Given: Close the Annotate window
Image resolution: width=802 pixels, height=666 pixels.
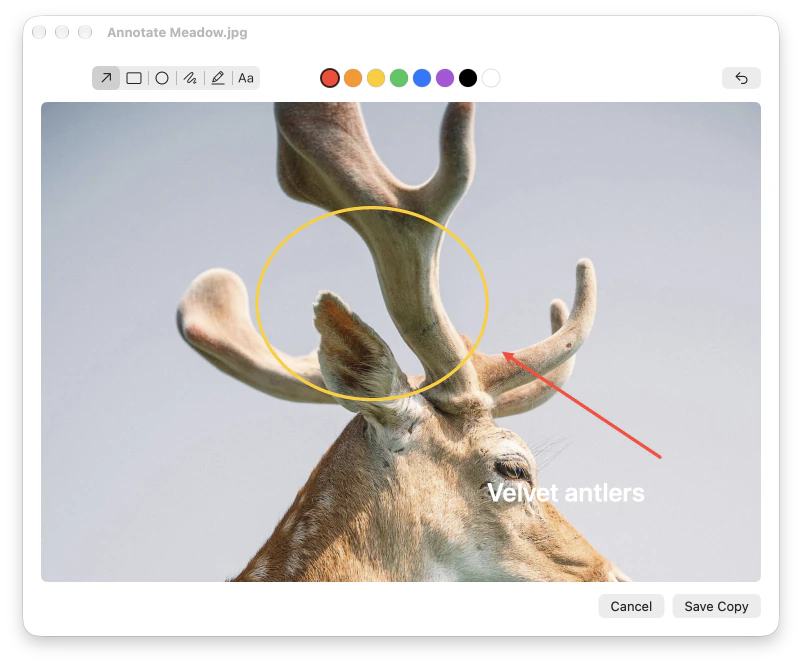Looking at the screenshot, I should click(39, 32).
